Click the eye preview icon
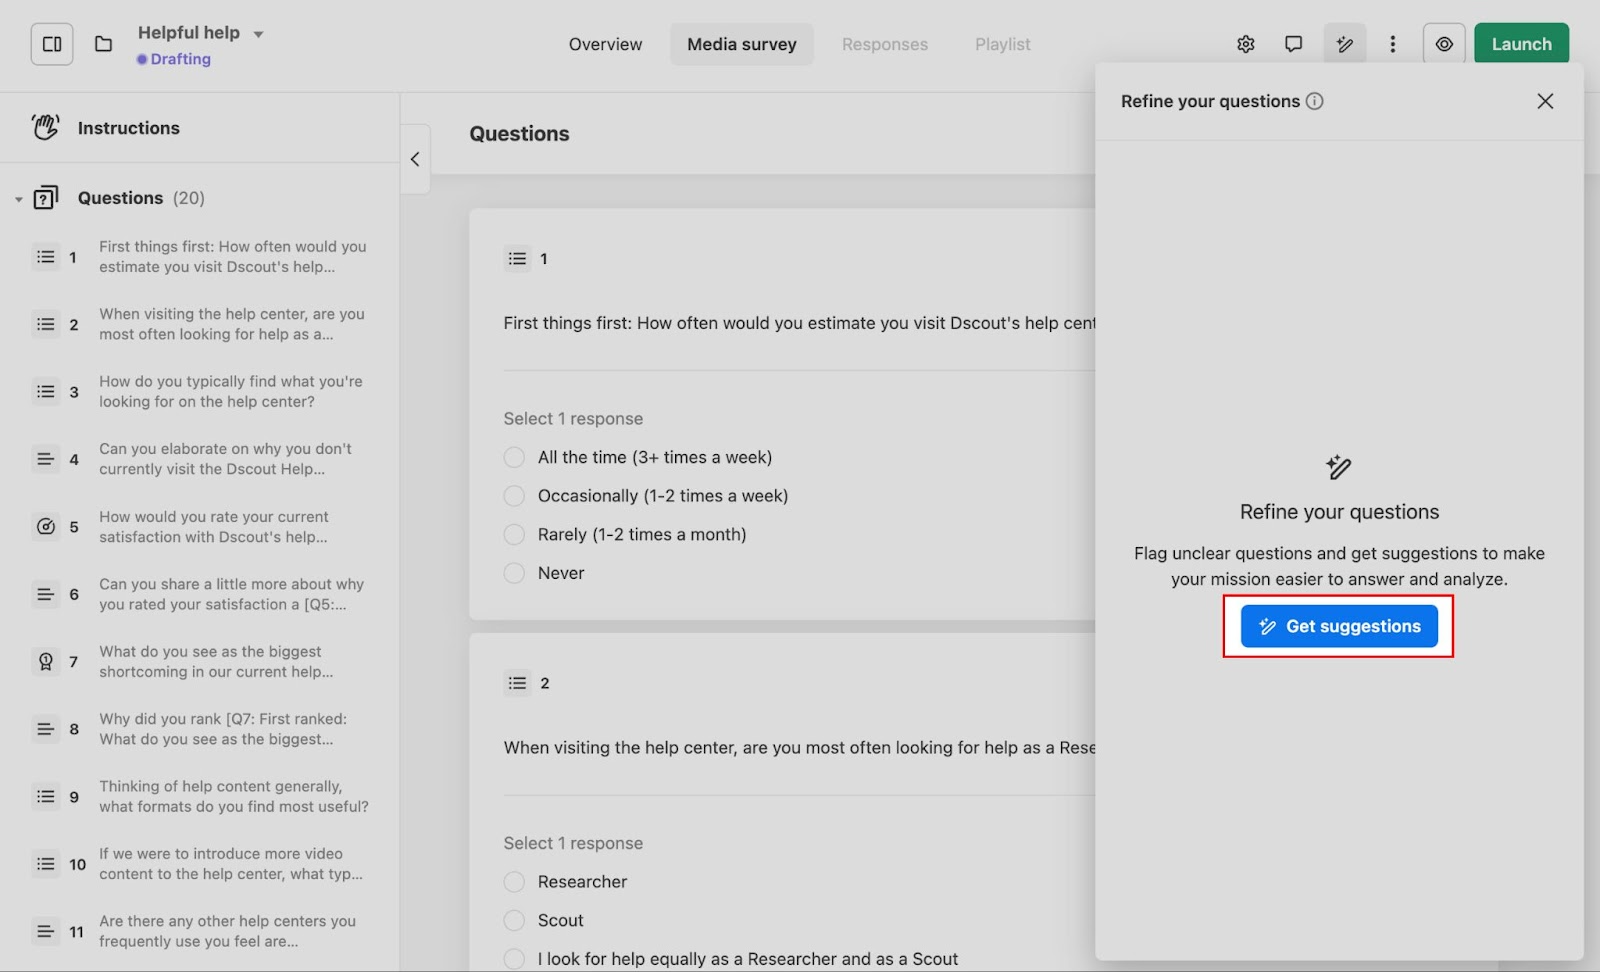 (1443, 44)
